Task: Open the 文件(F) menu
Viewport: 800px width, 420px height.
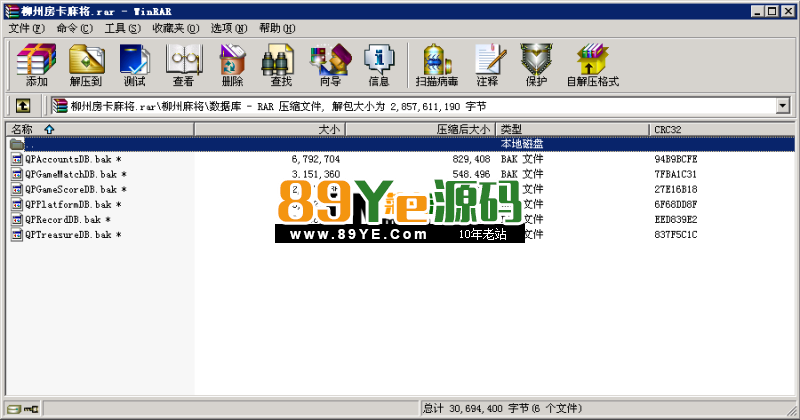Action: coord(27,28)
